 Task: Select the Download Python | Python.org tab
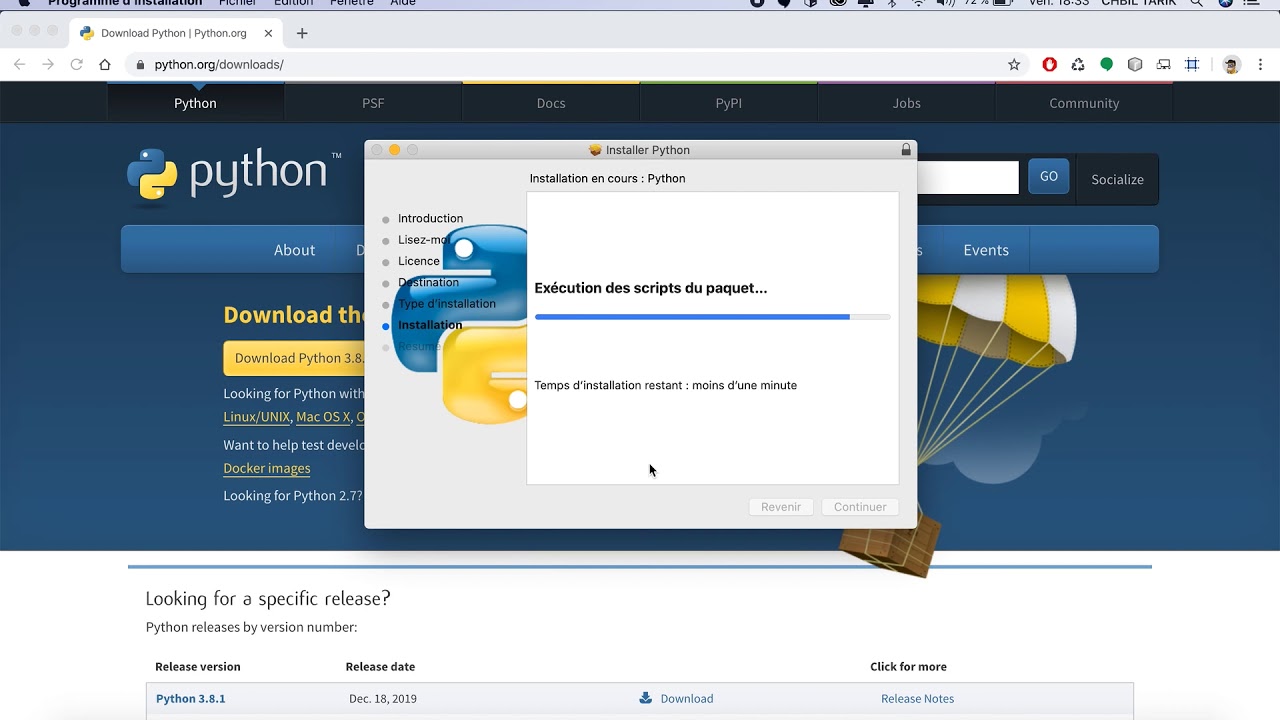[173, 33]
